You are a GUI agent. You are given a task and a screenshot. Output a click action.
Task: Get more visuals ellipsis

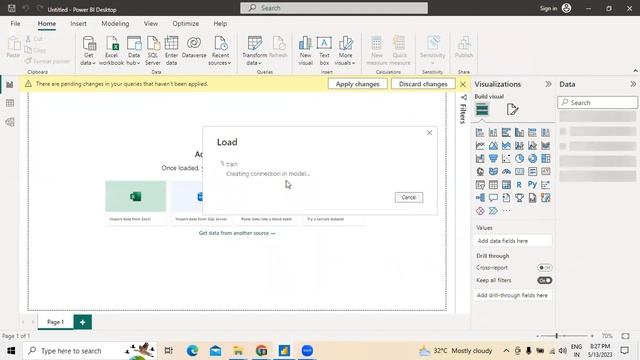pyautogui.click(x=506, y=211)
